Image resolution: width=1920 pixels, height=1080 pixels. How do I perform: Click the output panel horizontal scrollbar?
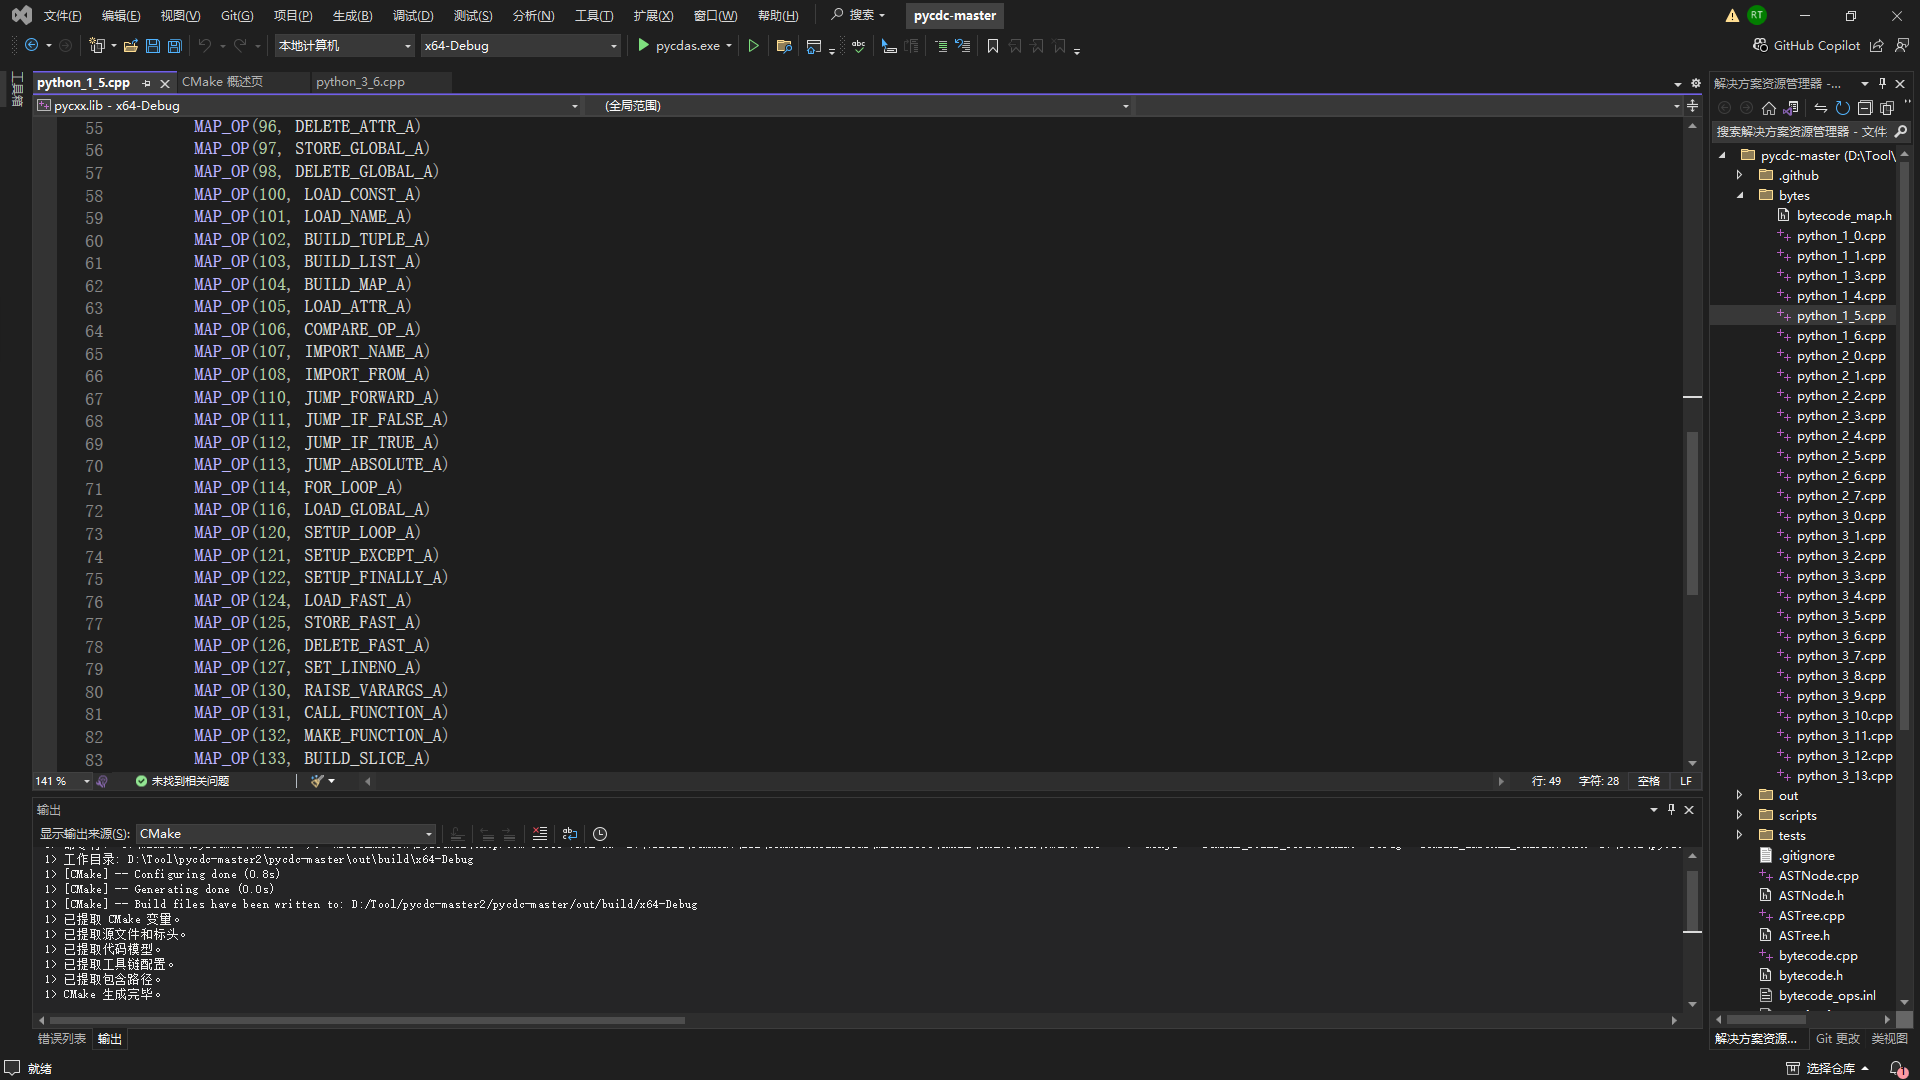366,1020
